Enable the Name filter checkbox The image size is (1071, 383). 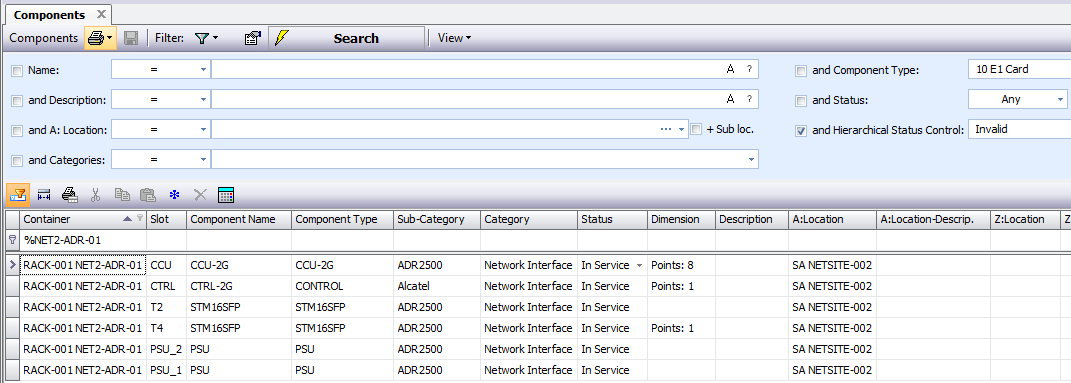point(17,70)
